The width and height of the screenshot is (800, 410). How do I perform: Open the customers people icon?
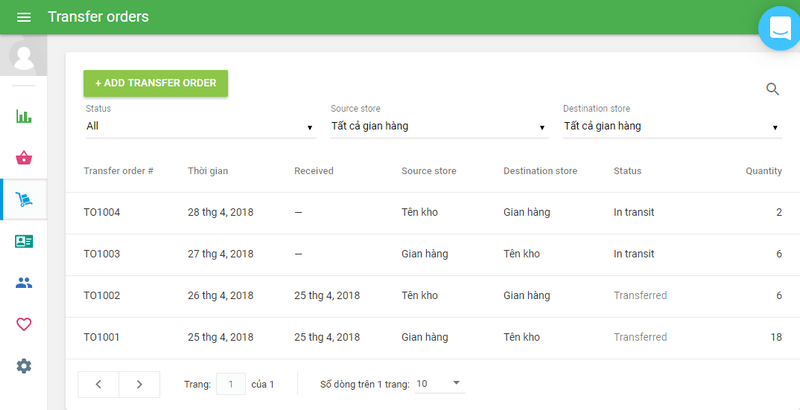(x=24, y=283)
